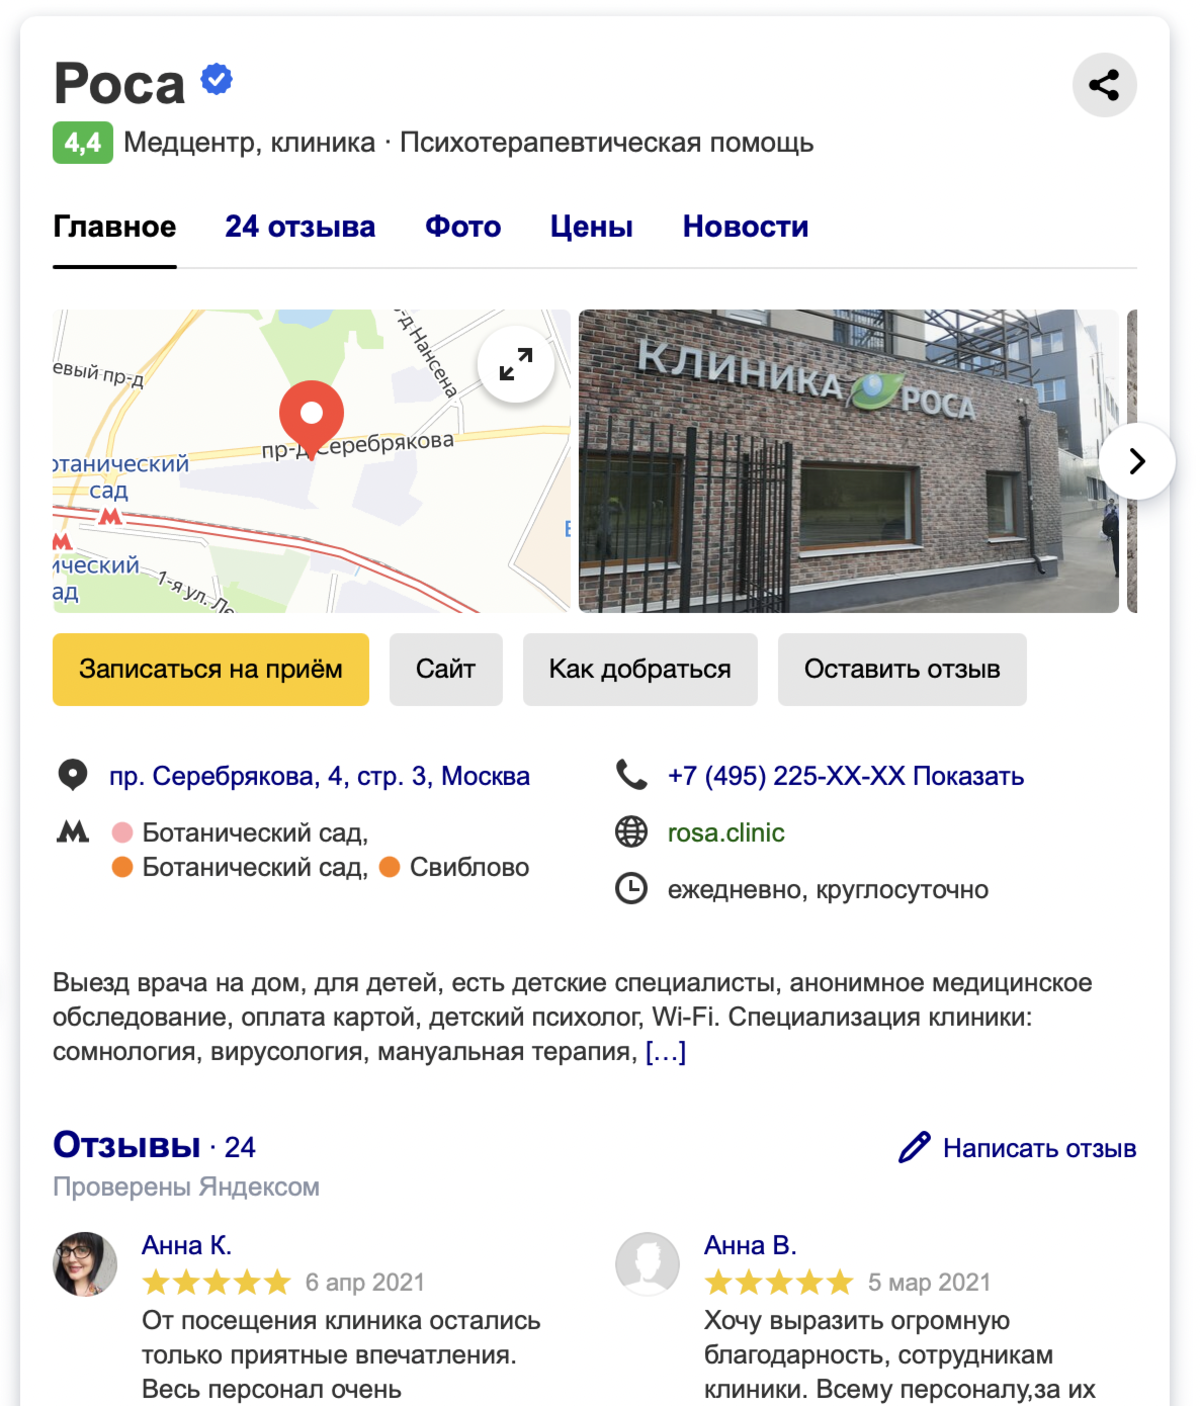Click Записаться на приём button
Viewport: 1200px width, 1406px height.
click(211, 669)
